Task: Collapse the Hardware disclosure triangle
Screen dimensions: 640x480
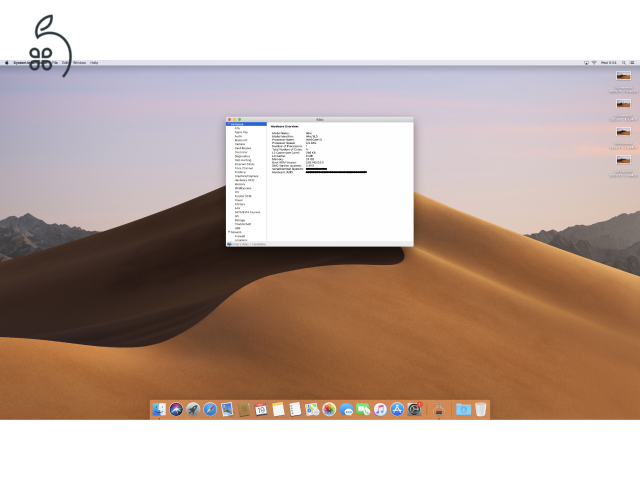Action: [x=229, y=124]
